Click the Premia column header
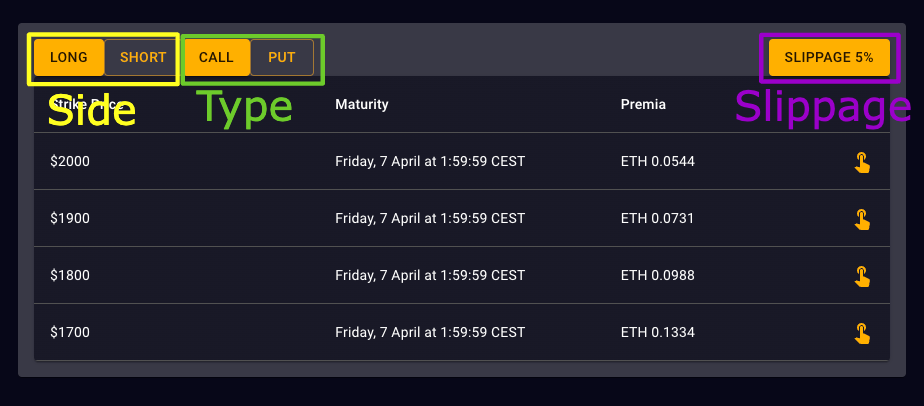The image size is (924, 406). pyautogui.click(x=643, y=105)
